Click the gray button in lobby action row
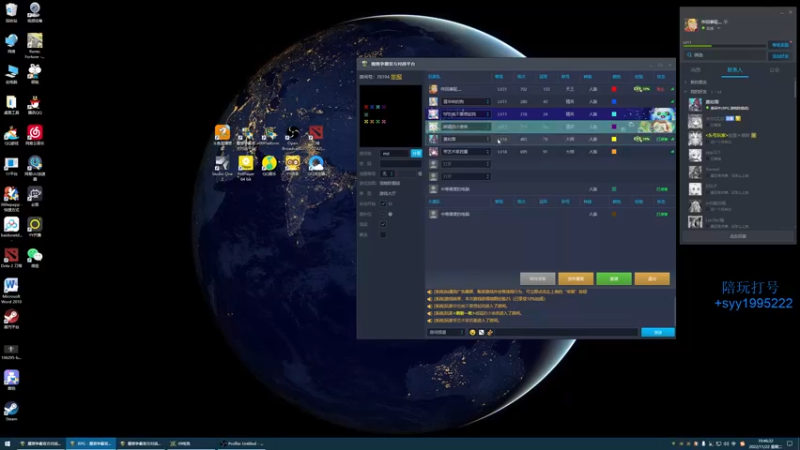 click(x=537, y=279)
